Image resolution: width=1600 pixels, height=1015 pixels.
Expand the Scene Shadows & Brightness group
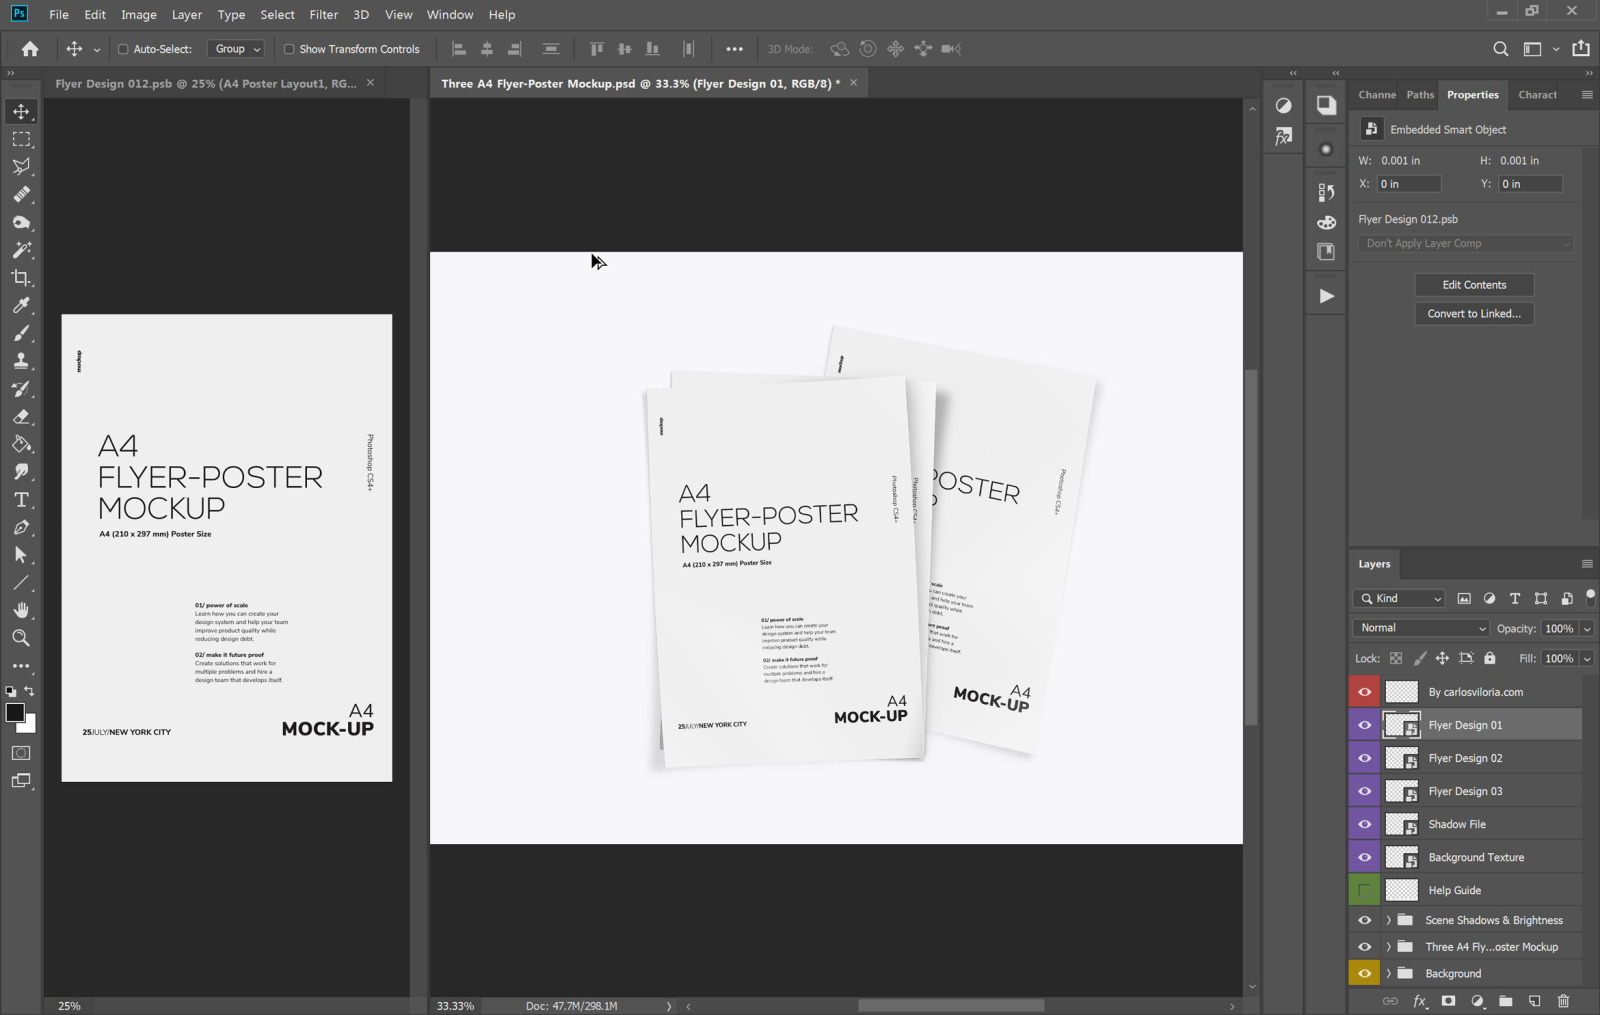point(1388,920)
